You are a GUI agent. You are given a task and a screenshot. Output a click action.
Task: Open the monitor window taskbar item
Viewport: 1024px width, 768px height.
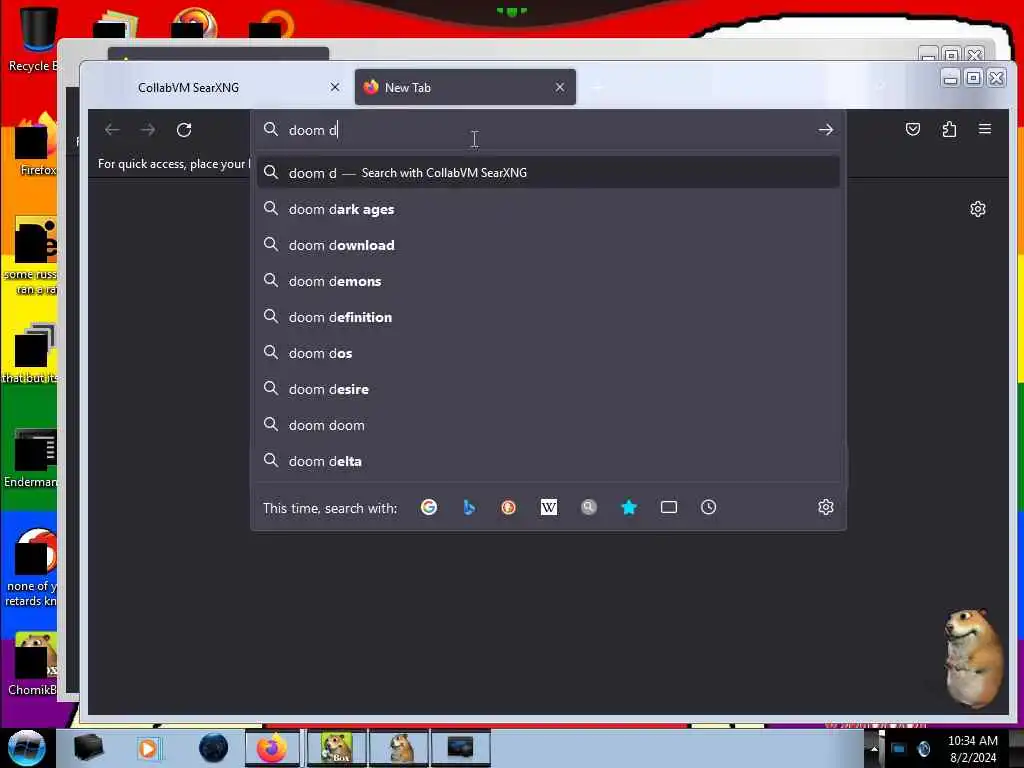[460, 748]
